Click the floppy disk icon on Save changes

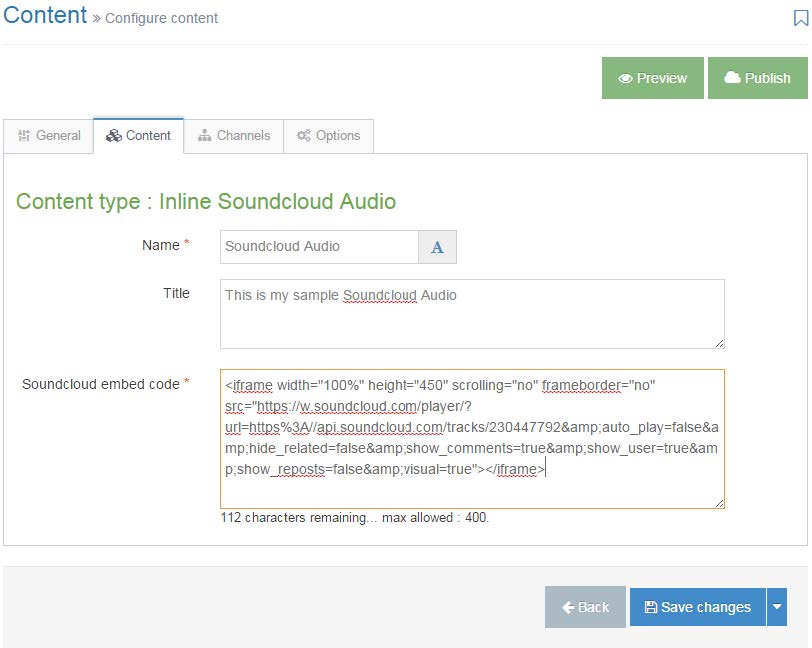click(650, 607)
